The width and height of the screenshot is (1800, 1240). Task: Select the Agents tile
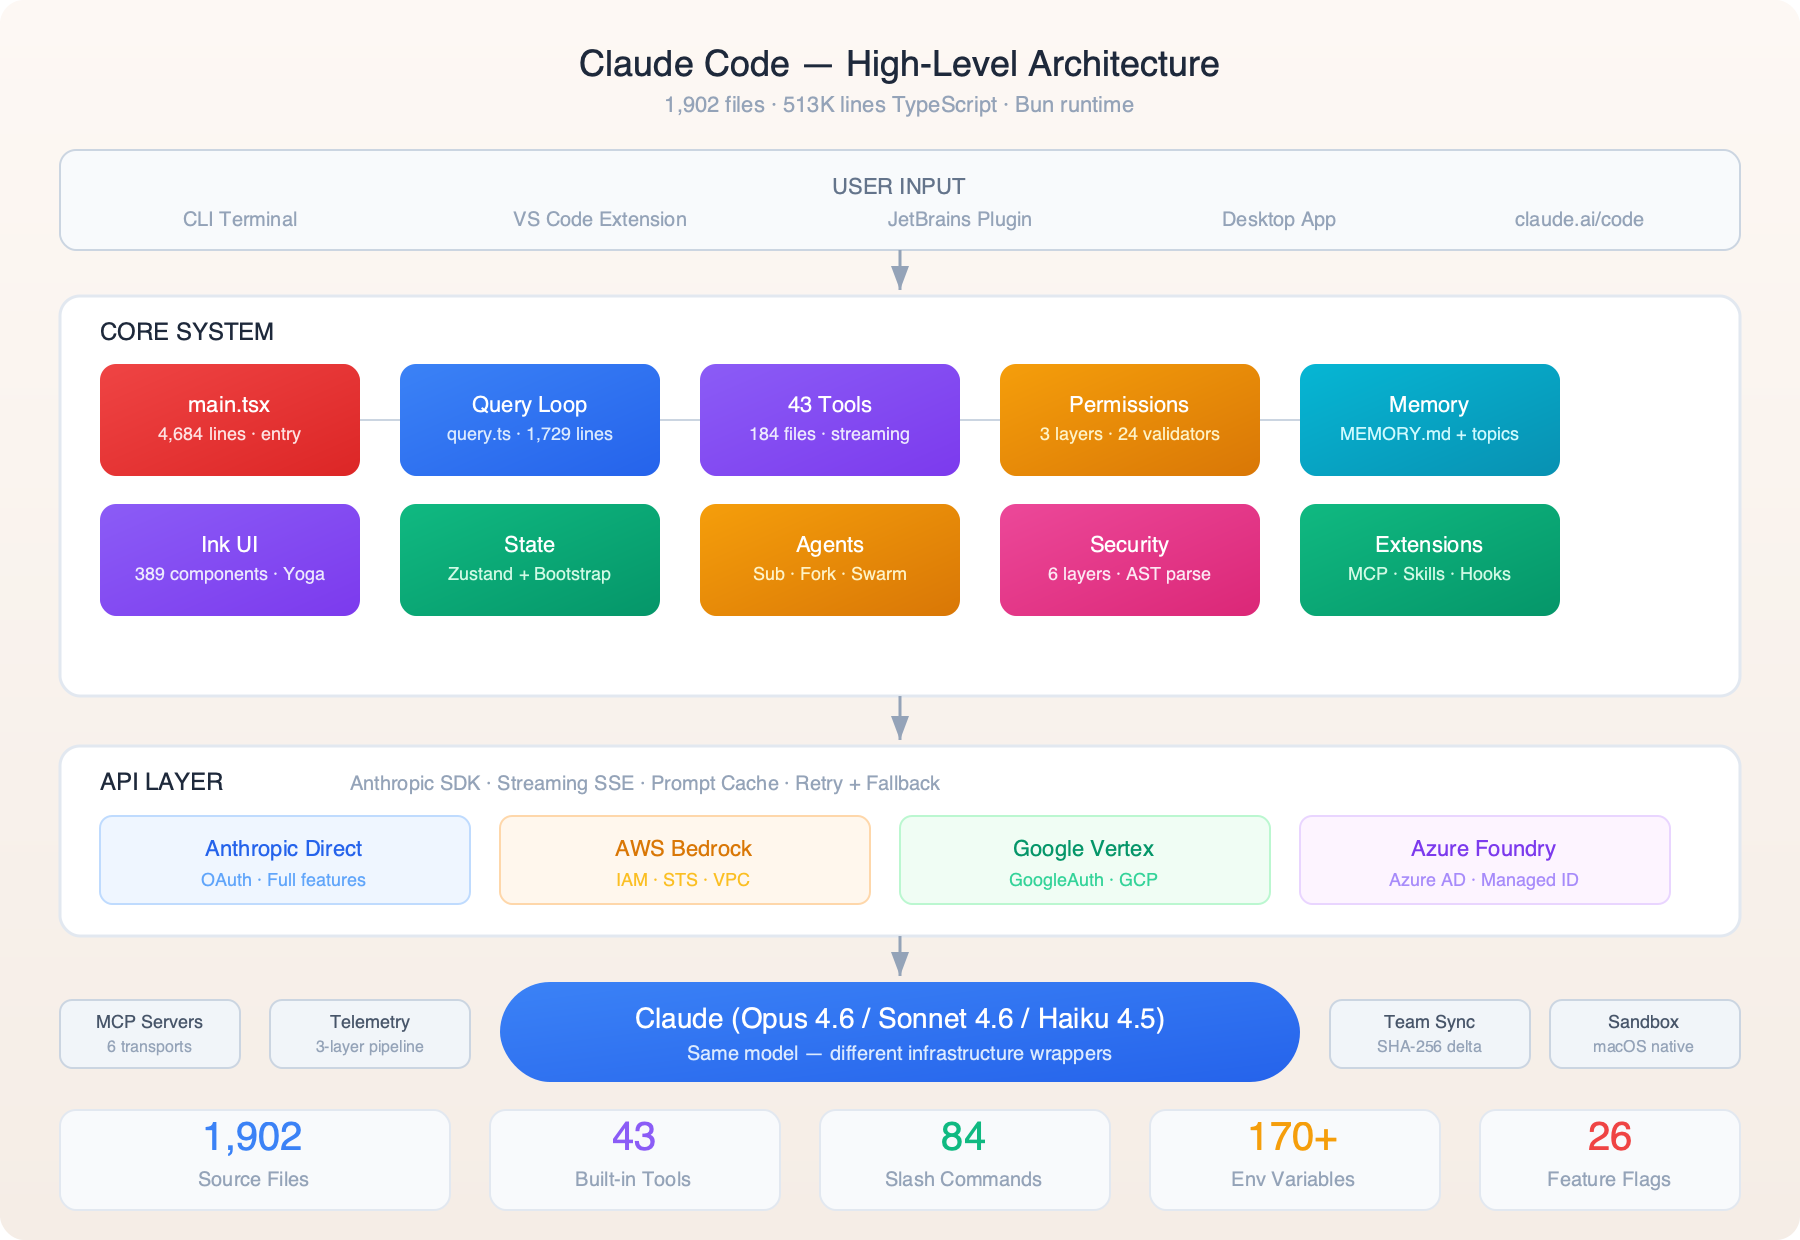(x=829, y=559)
